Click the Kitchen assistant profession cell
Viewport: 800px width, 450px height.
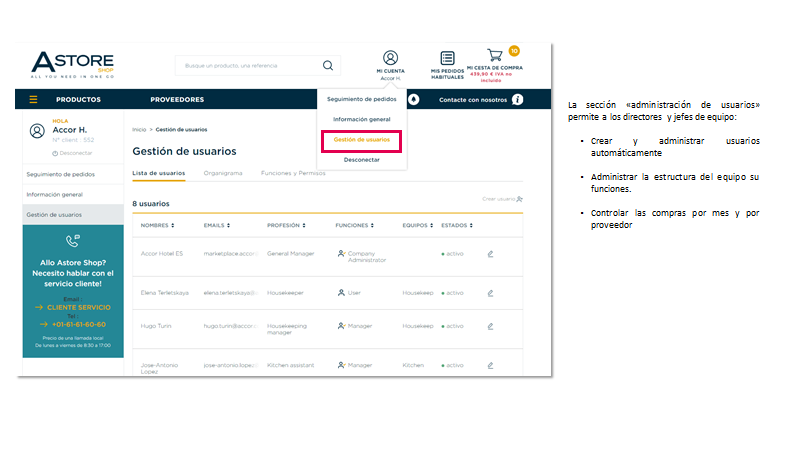point(291,365)
